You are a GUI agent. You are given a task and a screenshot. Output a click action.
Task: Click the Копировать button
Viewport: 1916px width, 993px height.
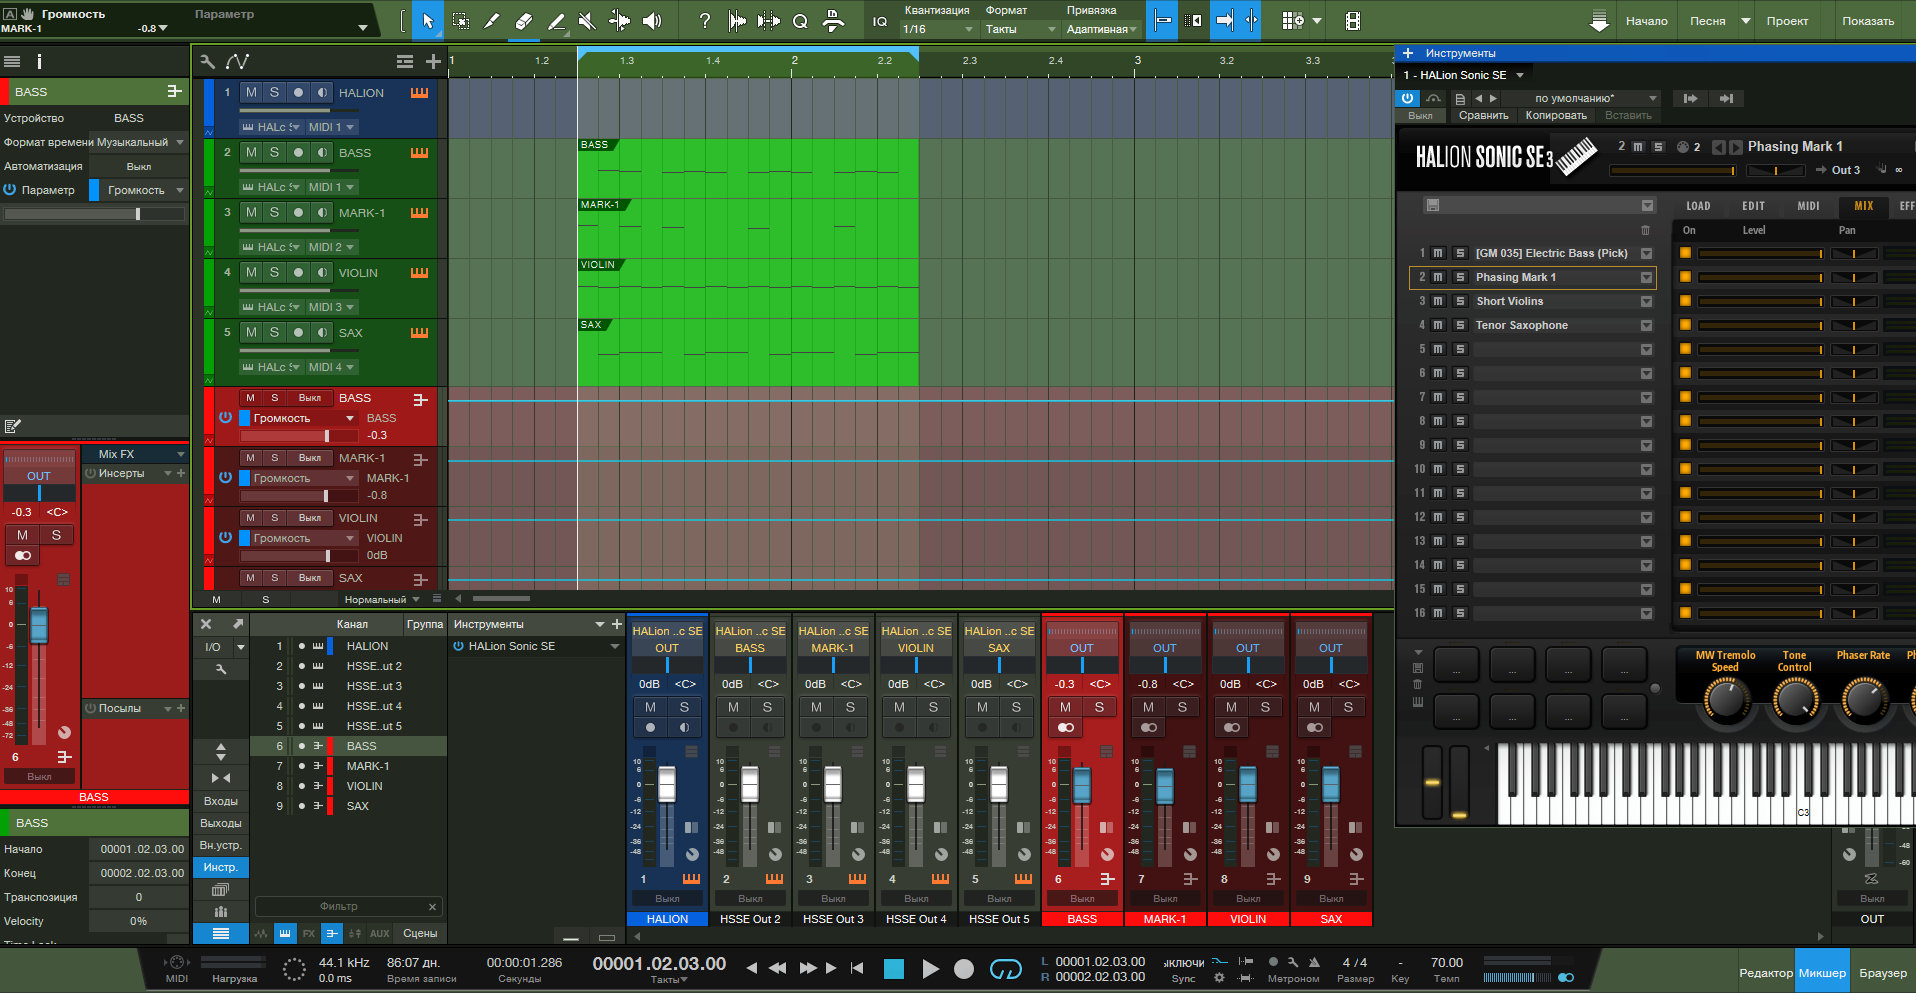[1555, 115]
